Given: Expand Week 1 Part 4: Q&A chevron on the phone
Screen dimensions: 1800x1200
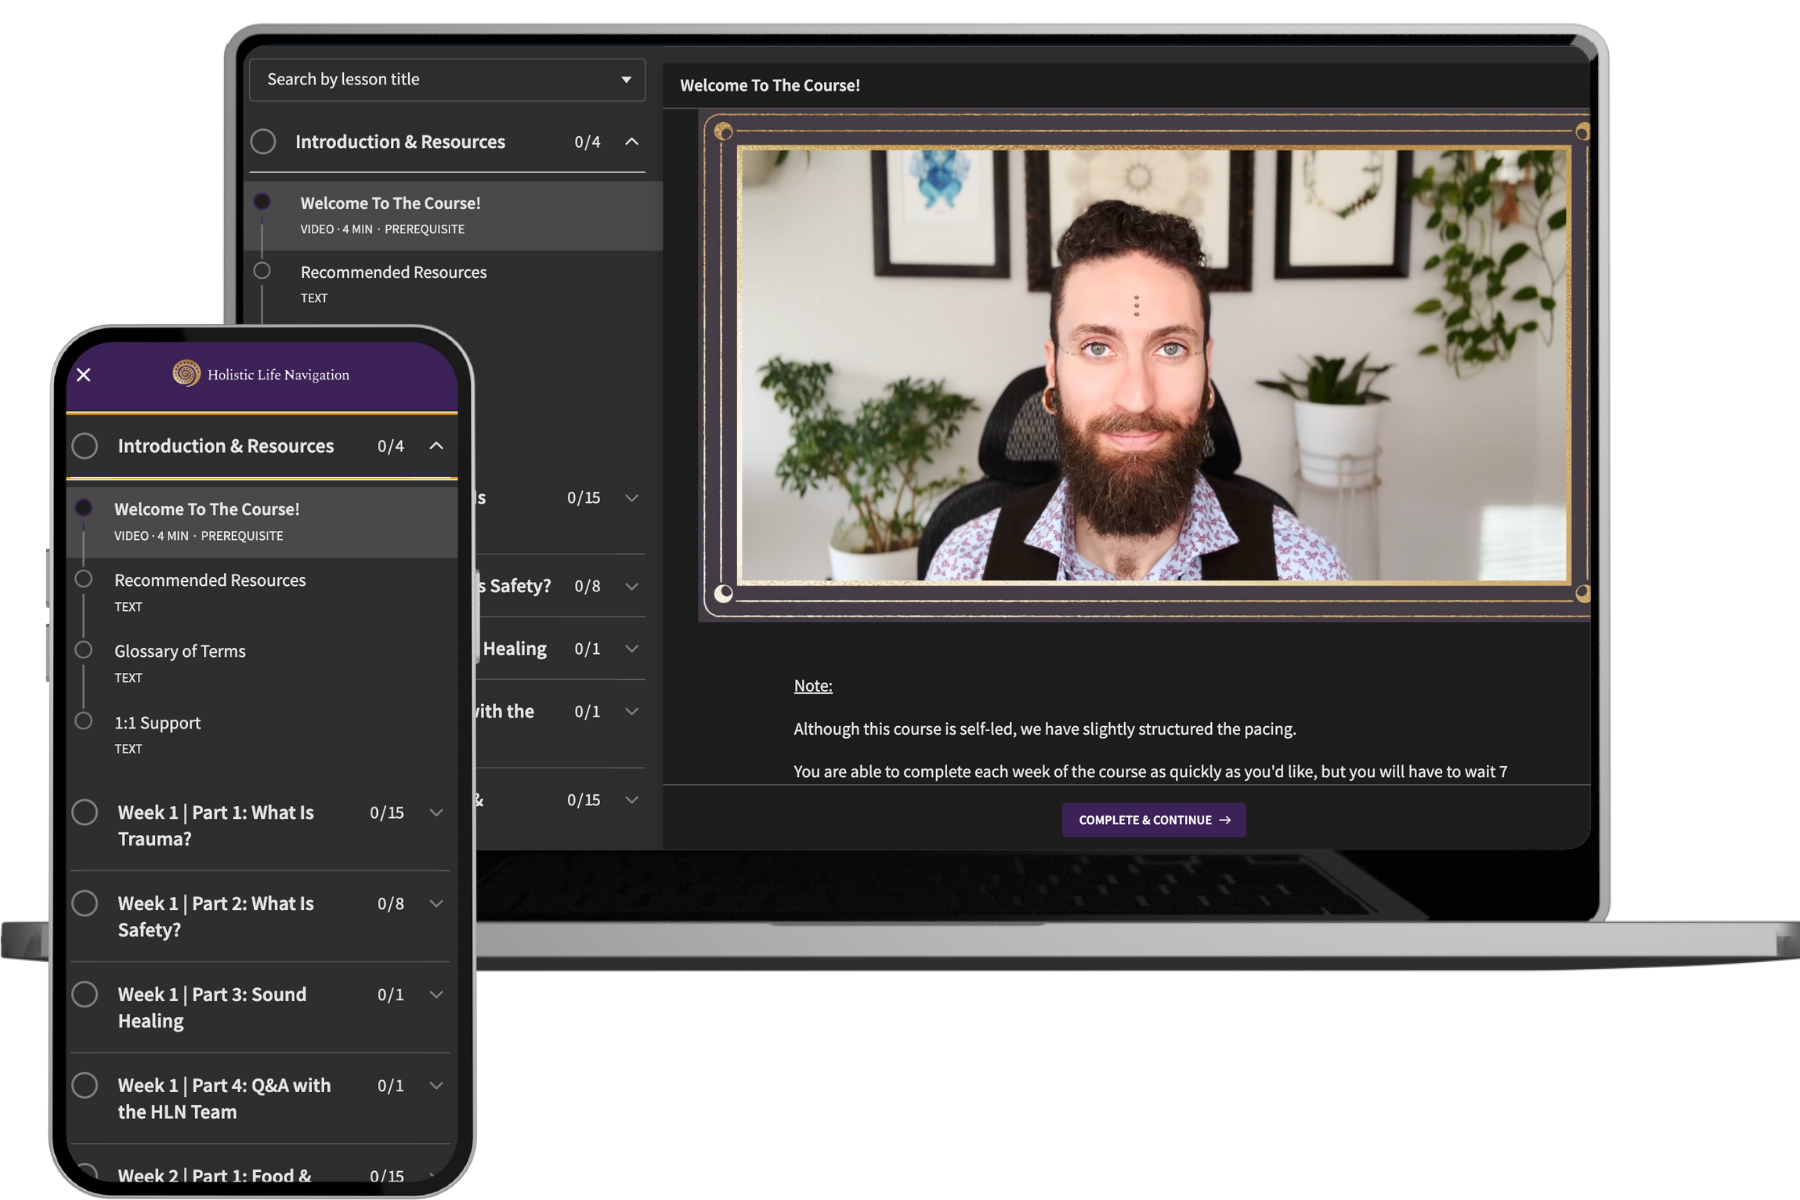Looking at the screenshot, I should click(436, 1086).
